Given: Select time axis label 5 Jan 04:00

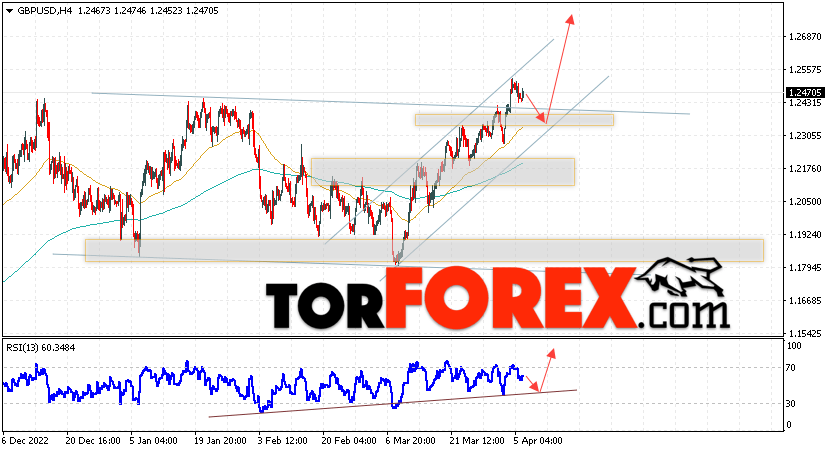Looking at the screenshot, I should pyautogui.click(x=153, y=440).
